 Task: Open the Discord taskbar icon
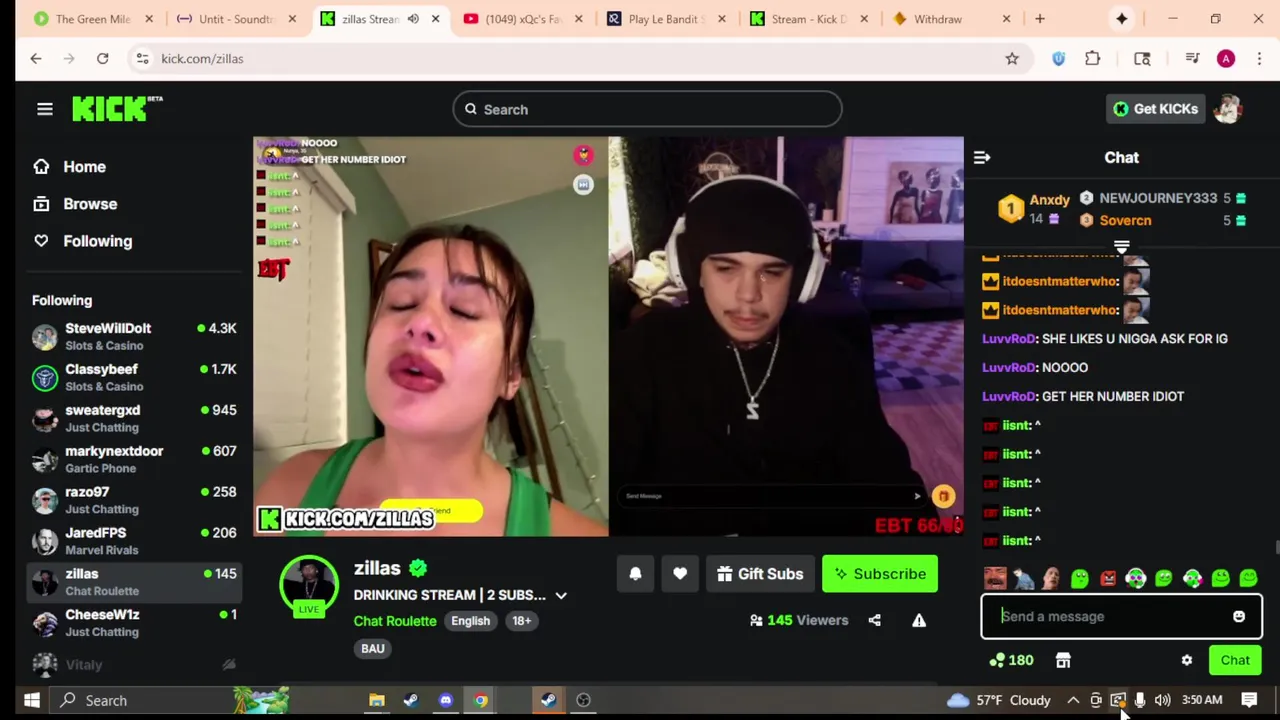pyautogui.click(x=446, y=700)
